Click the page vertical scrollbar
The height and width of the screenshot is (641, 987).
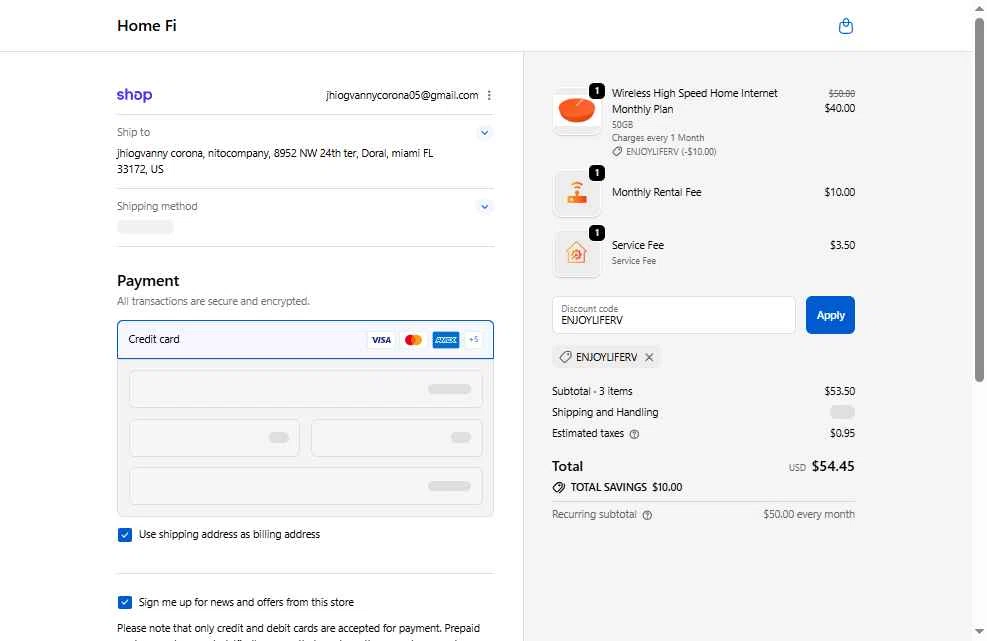click(x=979, y=200)
